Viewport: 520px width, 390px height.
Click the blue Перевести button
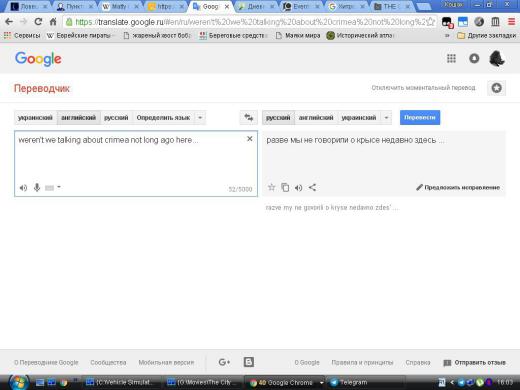(420, 117)
